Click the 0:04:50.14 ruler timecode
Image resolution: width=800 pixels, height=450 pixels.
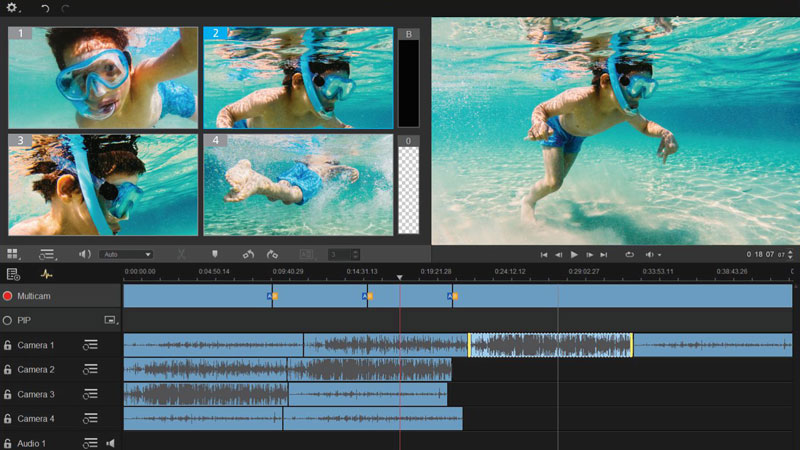(214, 271)
